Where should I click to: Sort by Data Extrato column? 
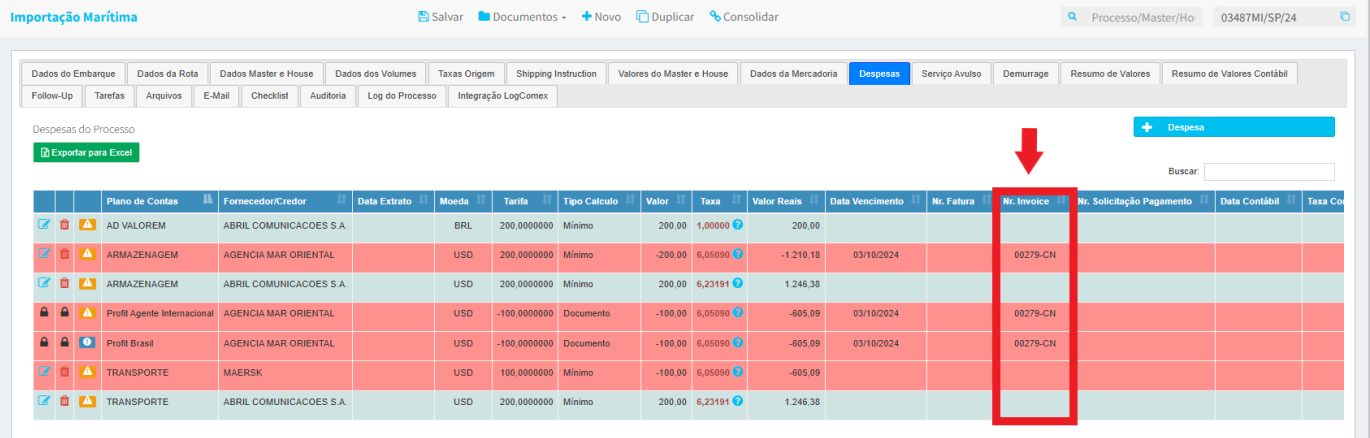click(393, 201)
